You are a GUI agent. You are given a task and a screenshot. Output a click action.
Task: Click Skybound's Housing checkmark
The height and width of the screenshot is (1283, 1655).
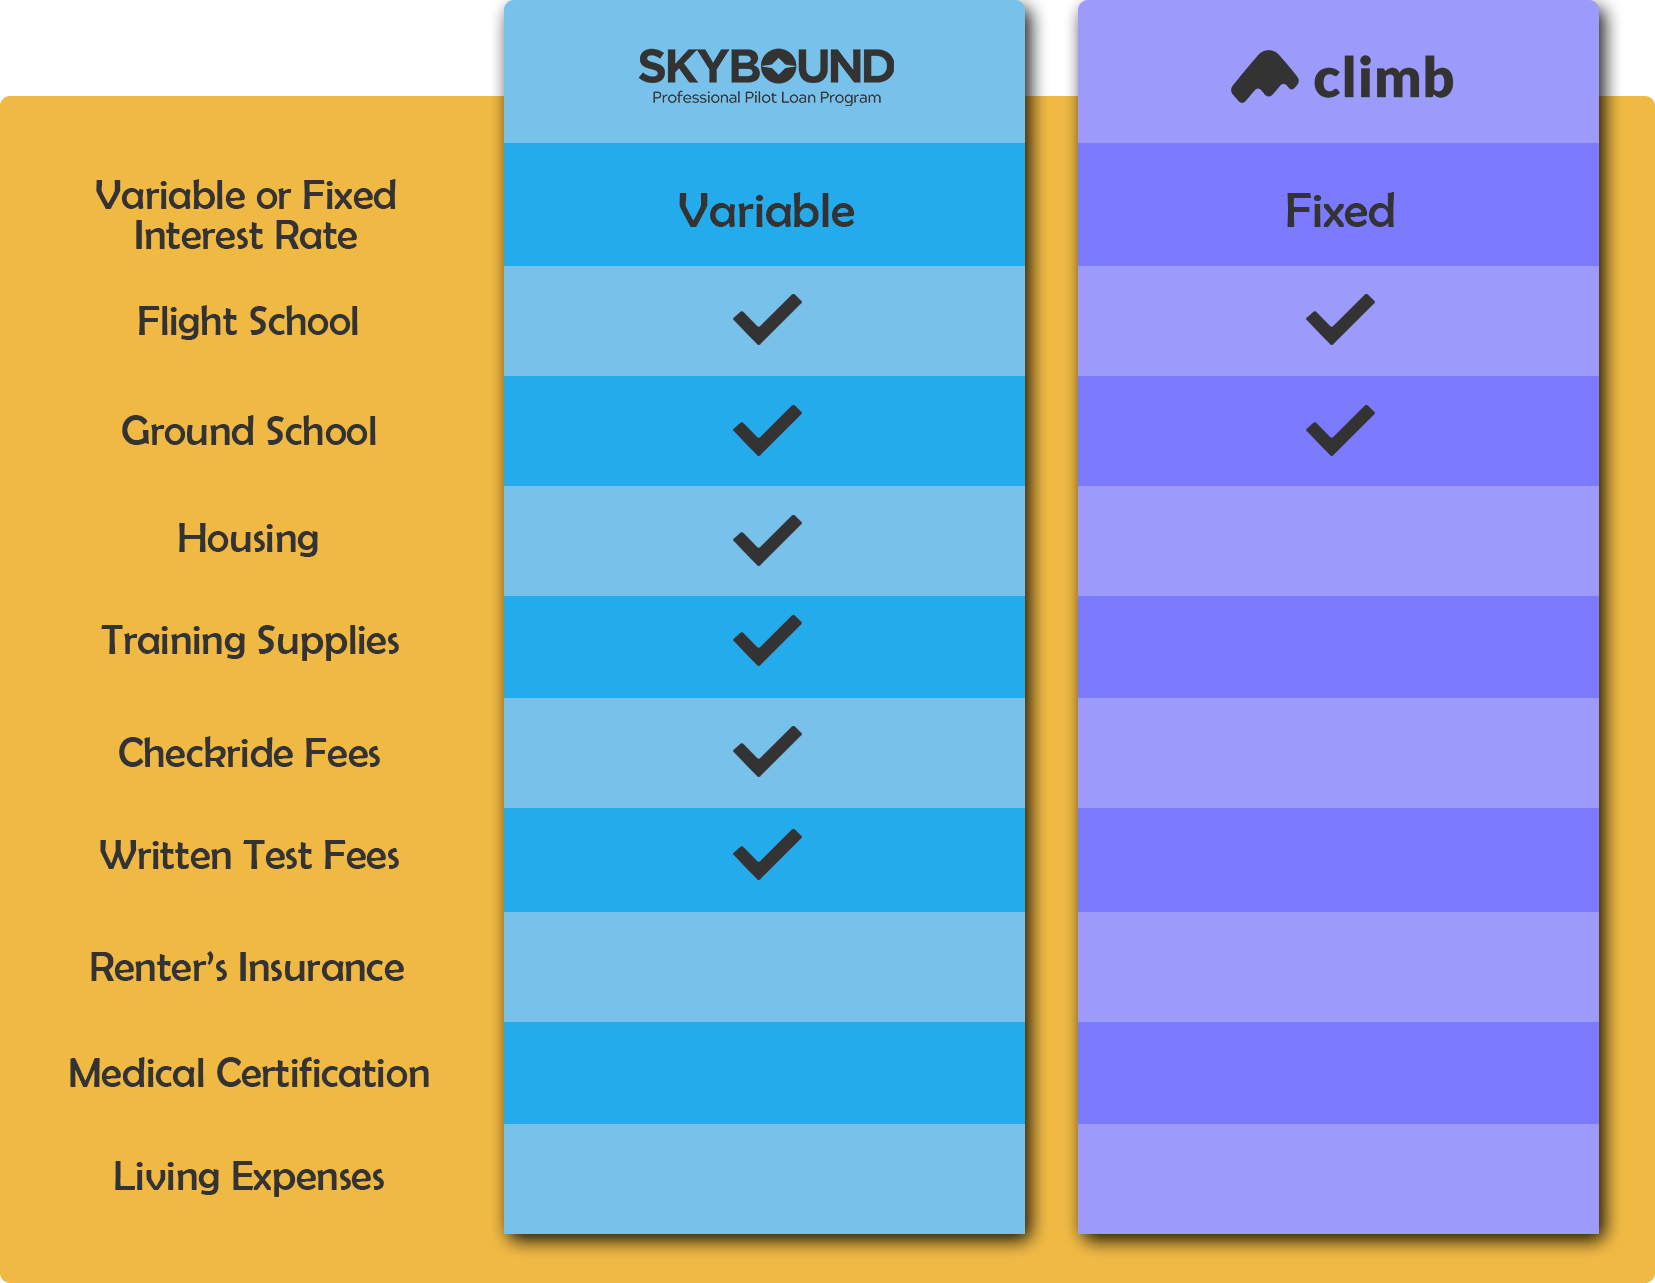pyautogui.click(x=767, y=541)
